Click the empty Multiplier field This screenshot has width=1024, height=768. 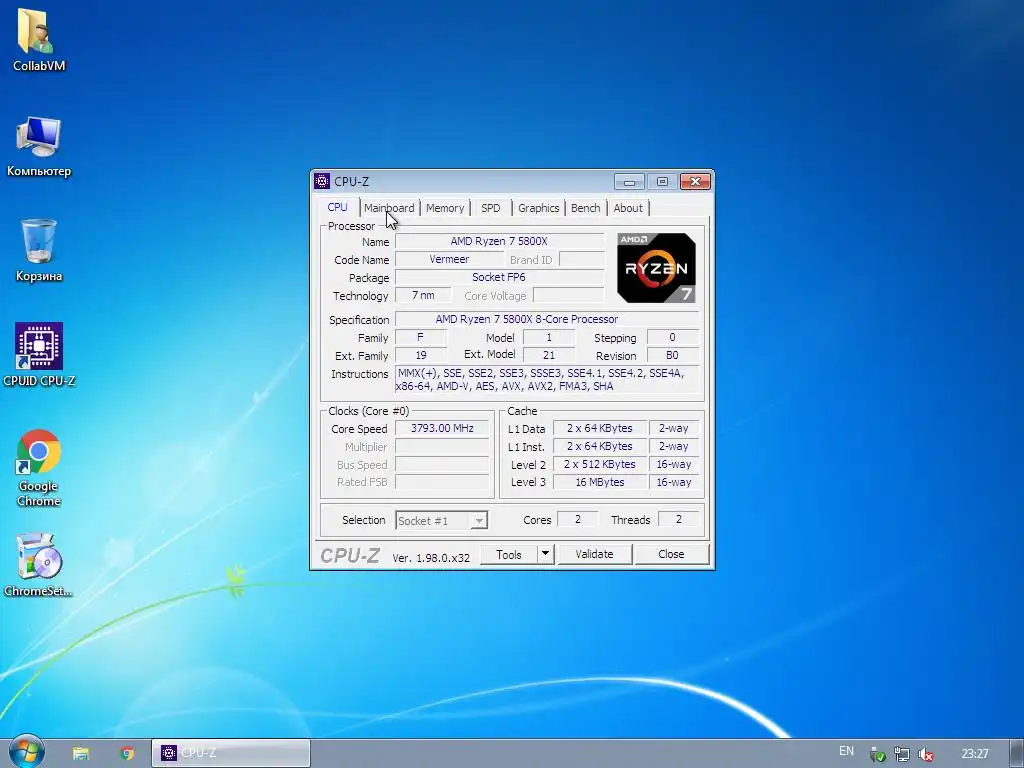[442, 447]
